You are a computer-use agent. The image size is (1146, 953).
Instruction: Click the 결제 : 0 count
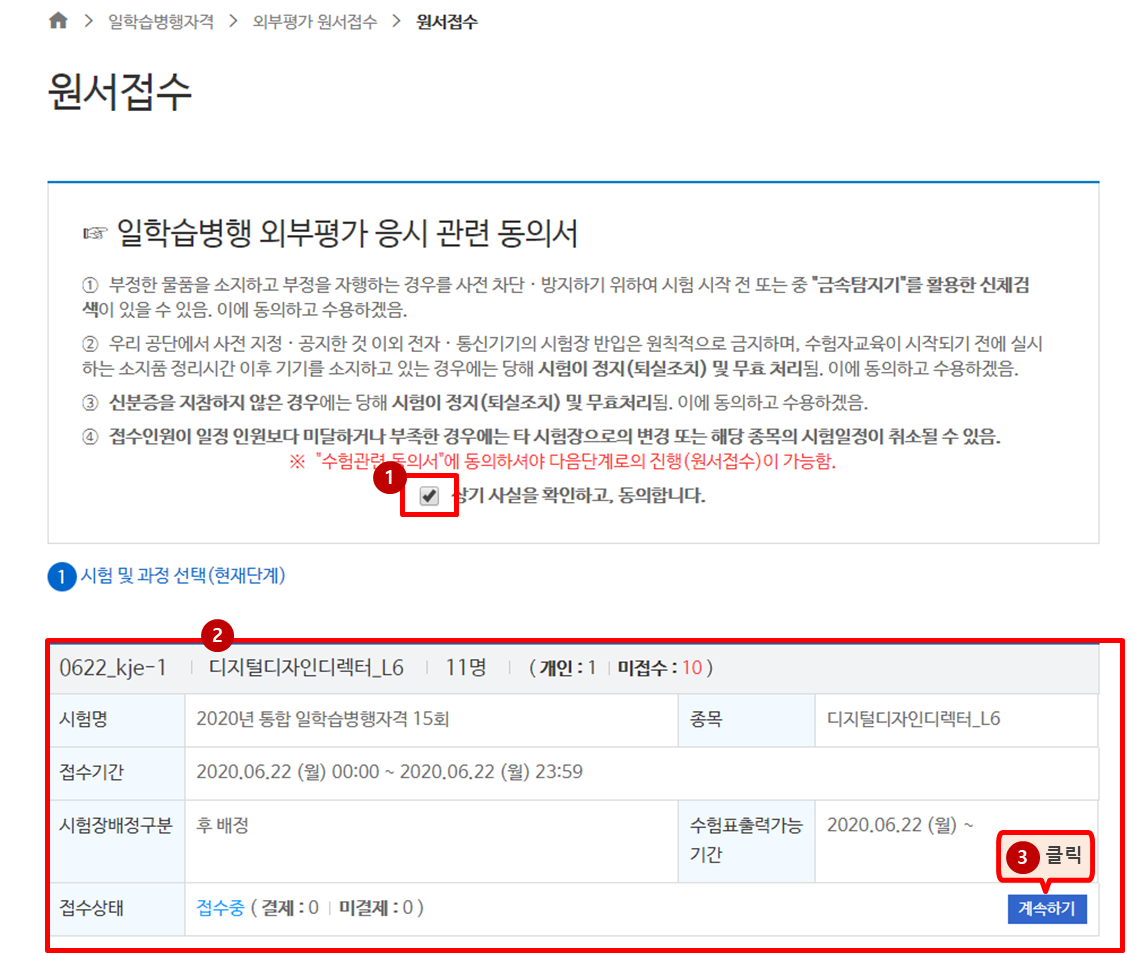(x=289, y=908)
